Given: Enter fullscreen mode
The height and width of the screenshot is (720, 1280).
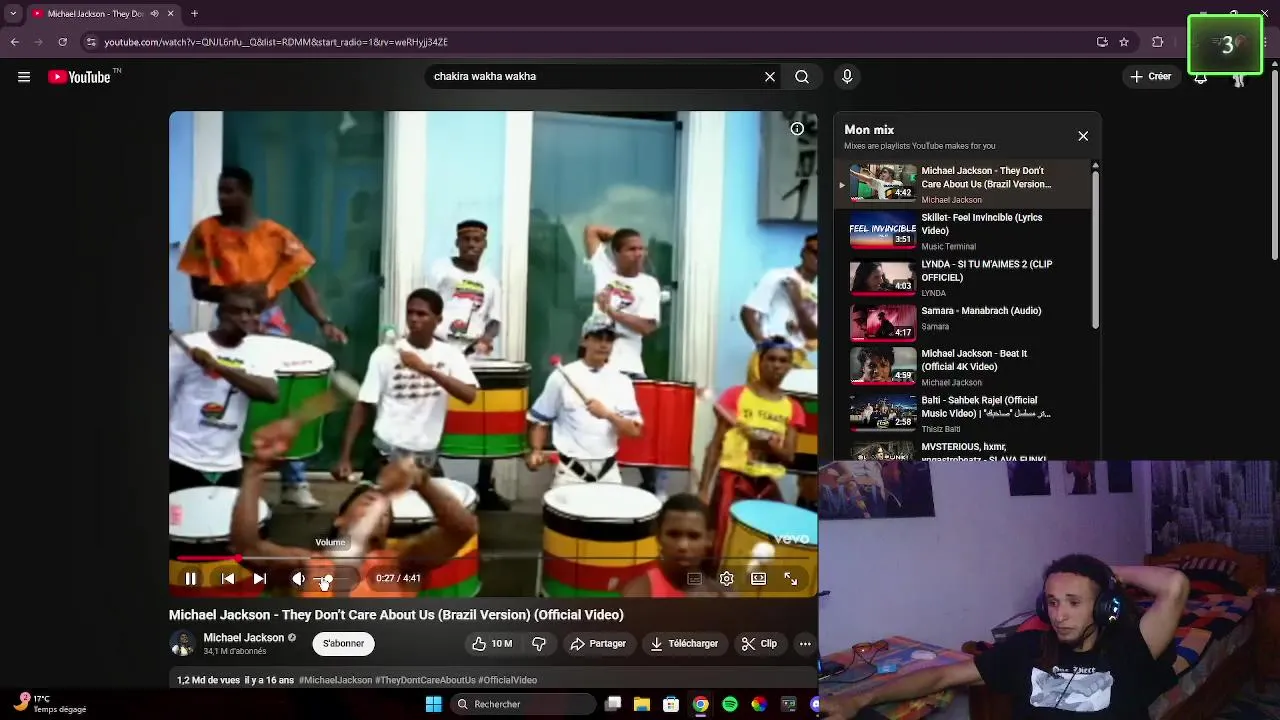Looking at the screenshot, I should [791, 578].
